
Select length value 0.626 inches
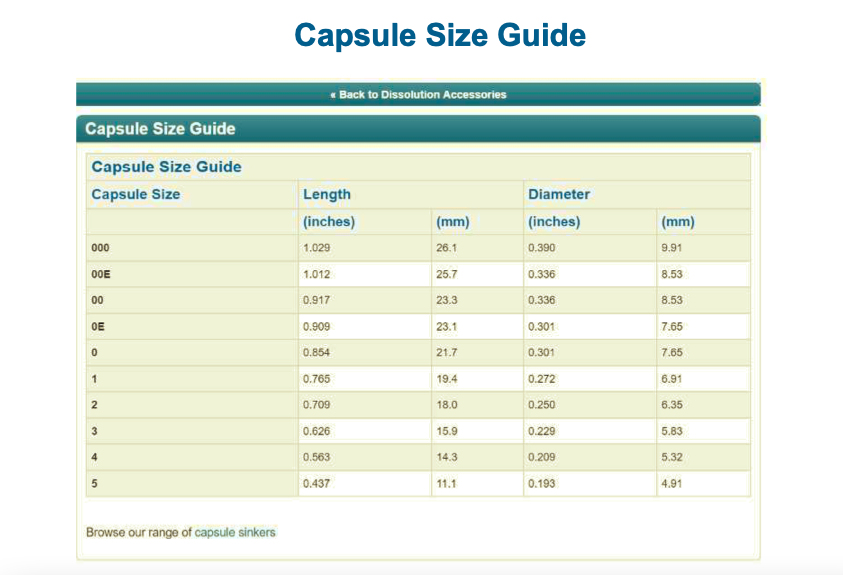pyautogui.click(x=316, y=431)
